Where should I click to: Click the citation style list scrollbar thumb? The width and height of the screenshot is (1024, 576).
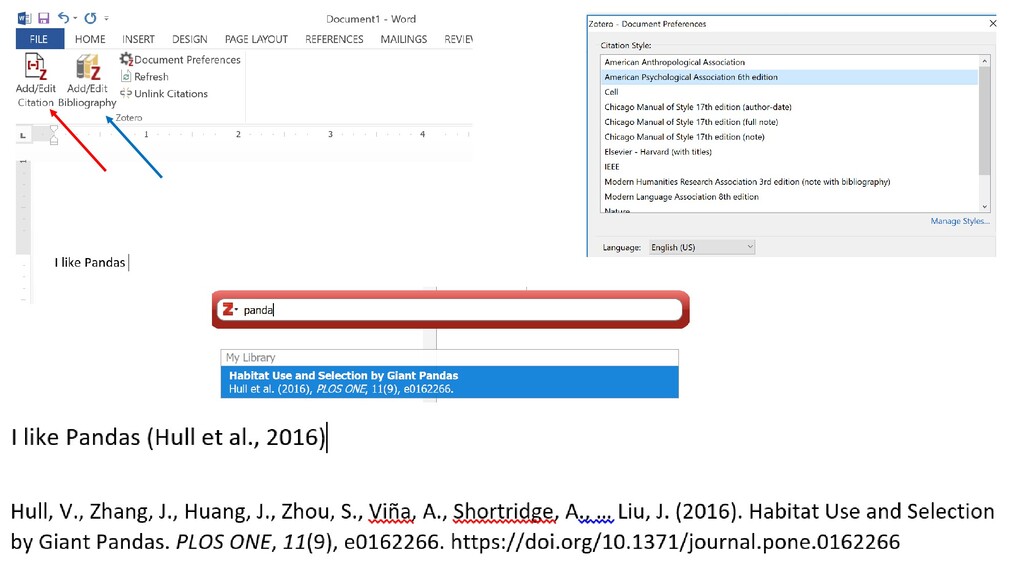point(985,121)
